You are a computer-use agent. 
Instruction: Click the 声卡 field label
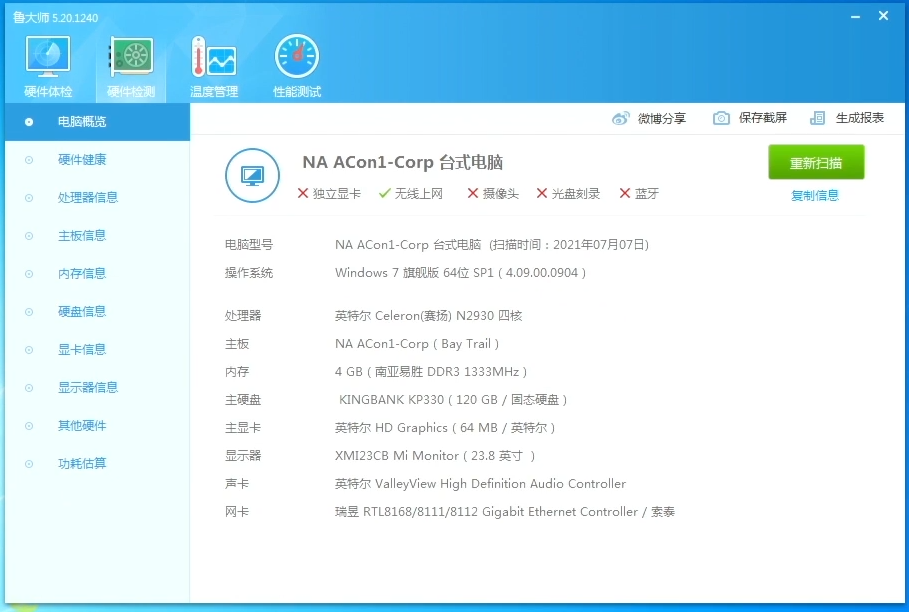237,484
